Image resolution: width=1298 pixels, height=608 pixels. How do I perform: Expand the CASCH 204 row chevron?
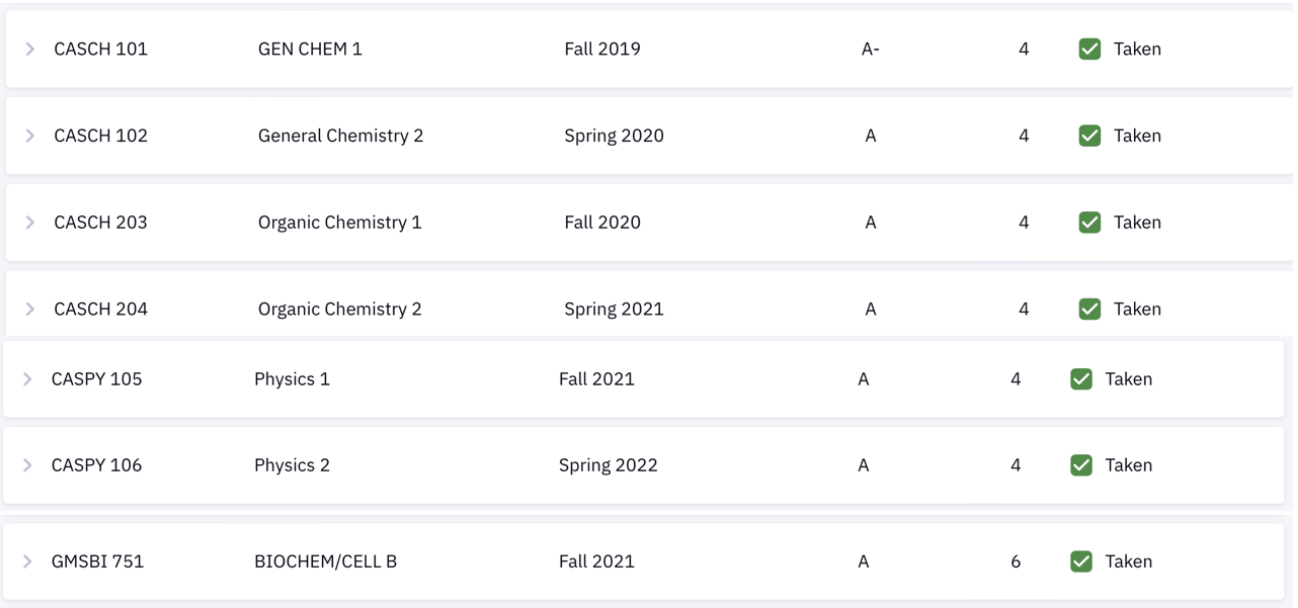[x=30, y=309]
